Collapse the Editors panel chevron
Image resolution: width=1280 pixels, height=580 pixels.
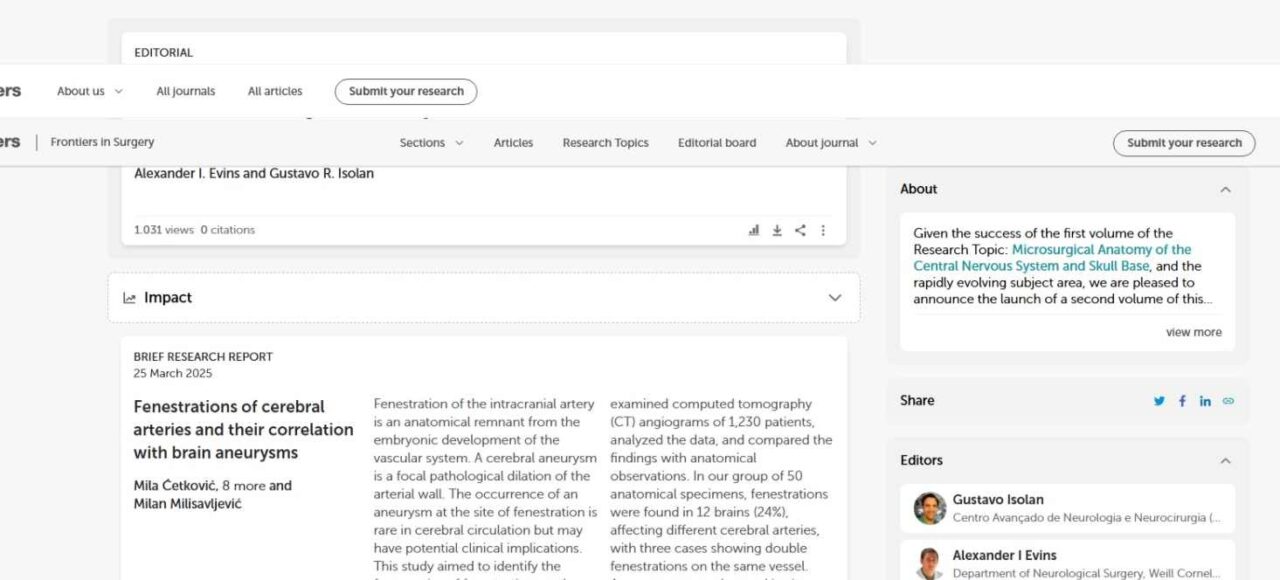[1225, 461]
